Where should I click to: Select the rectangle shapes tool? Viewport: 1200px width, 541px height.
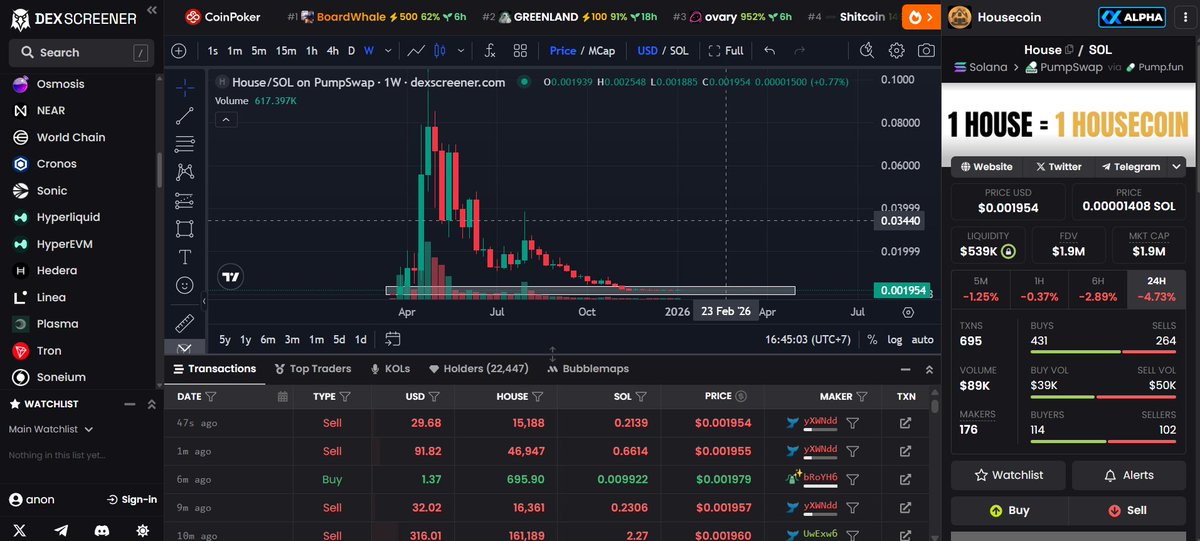[x=184, y=229]
